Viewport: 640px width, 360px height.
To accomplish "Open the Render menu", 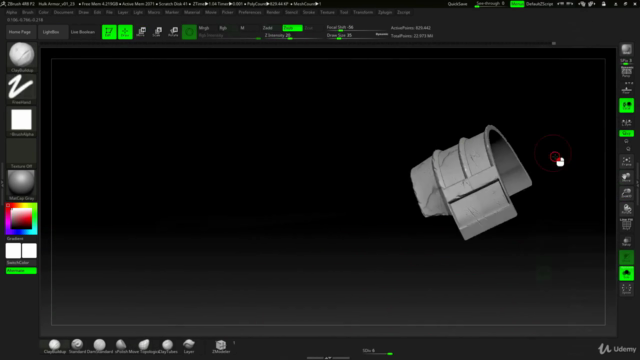I will click(273, 12).
